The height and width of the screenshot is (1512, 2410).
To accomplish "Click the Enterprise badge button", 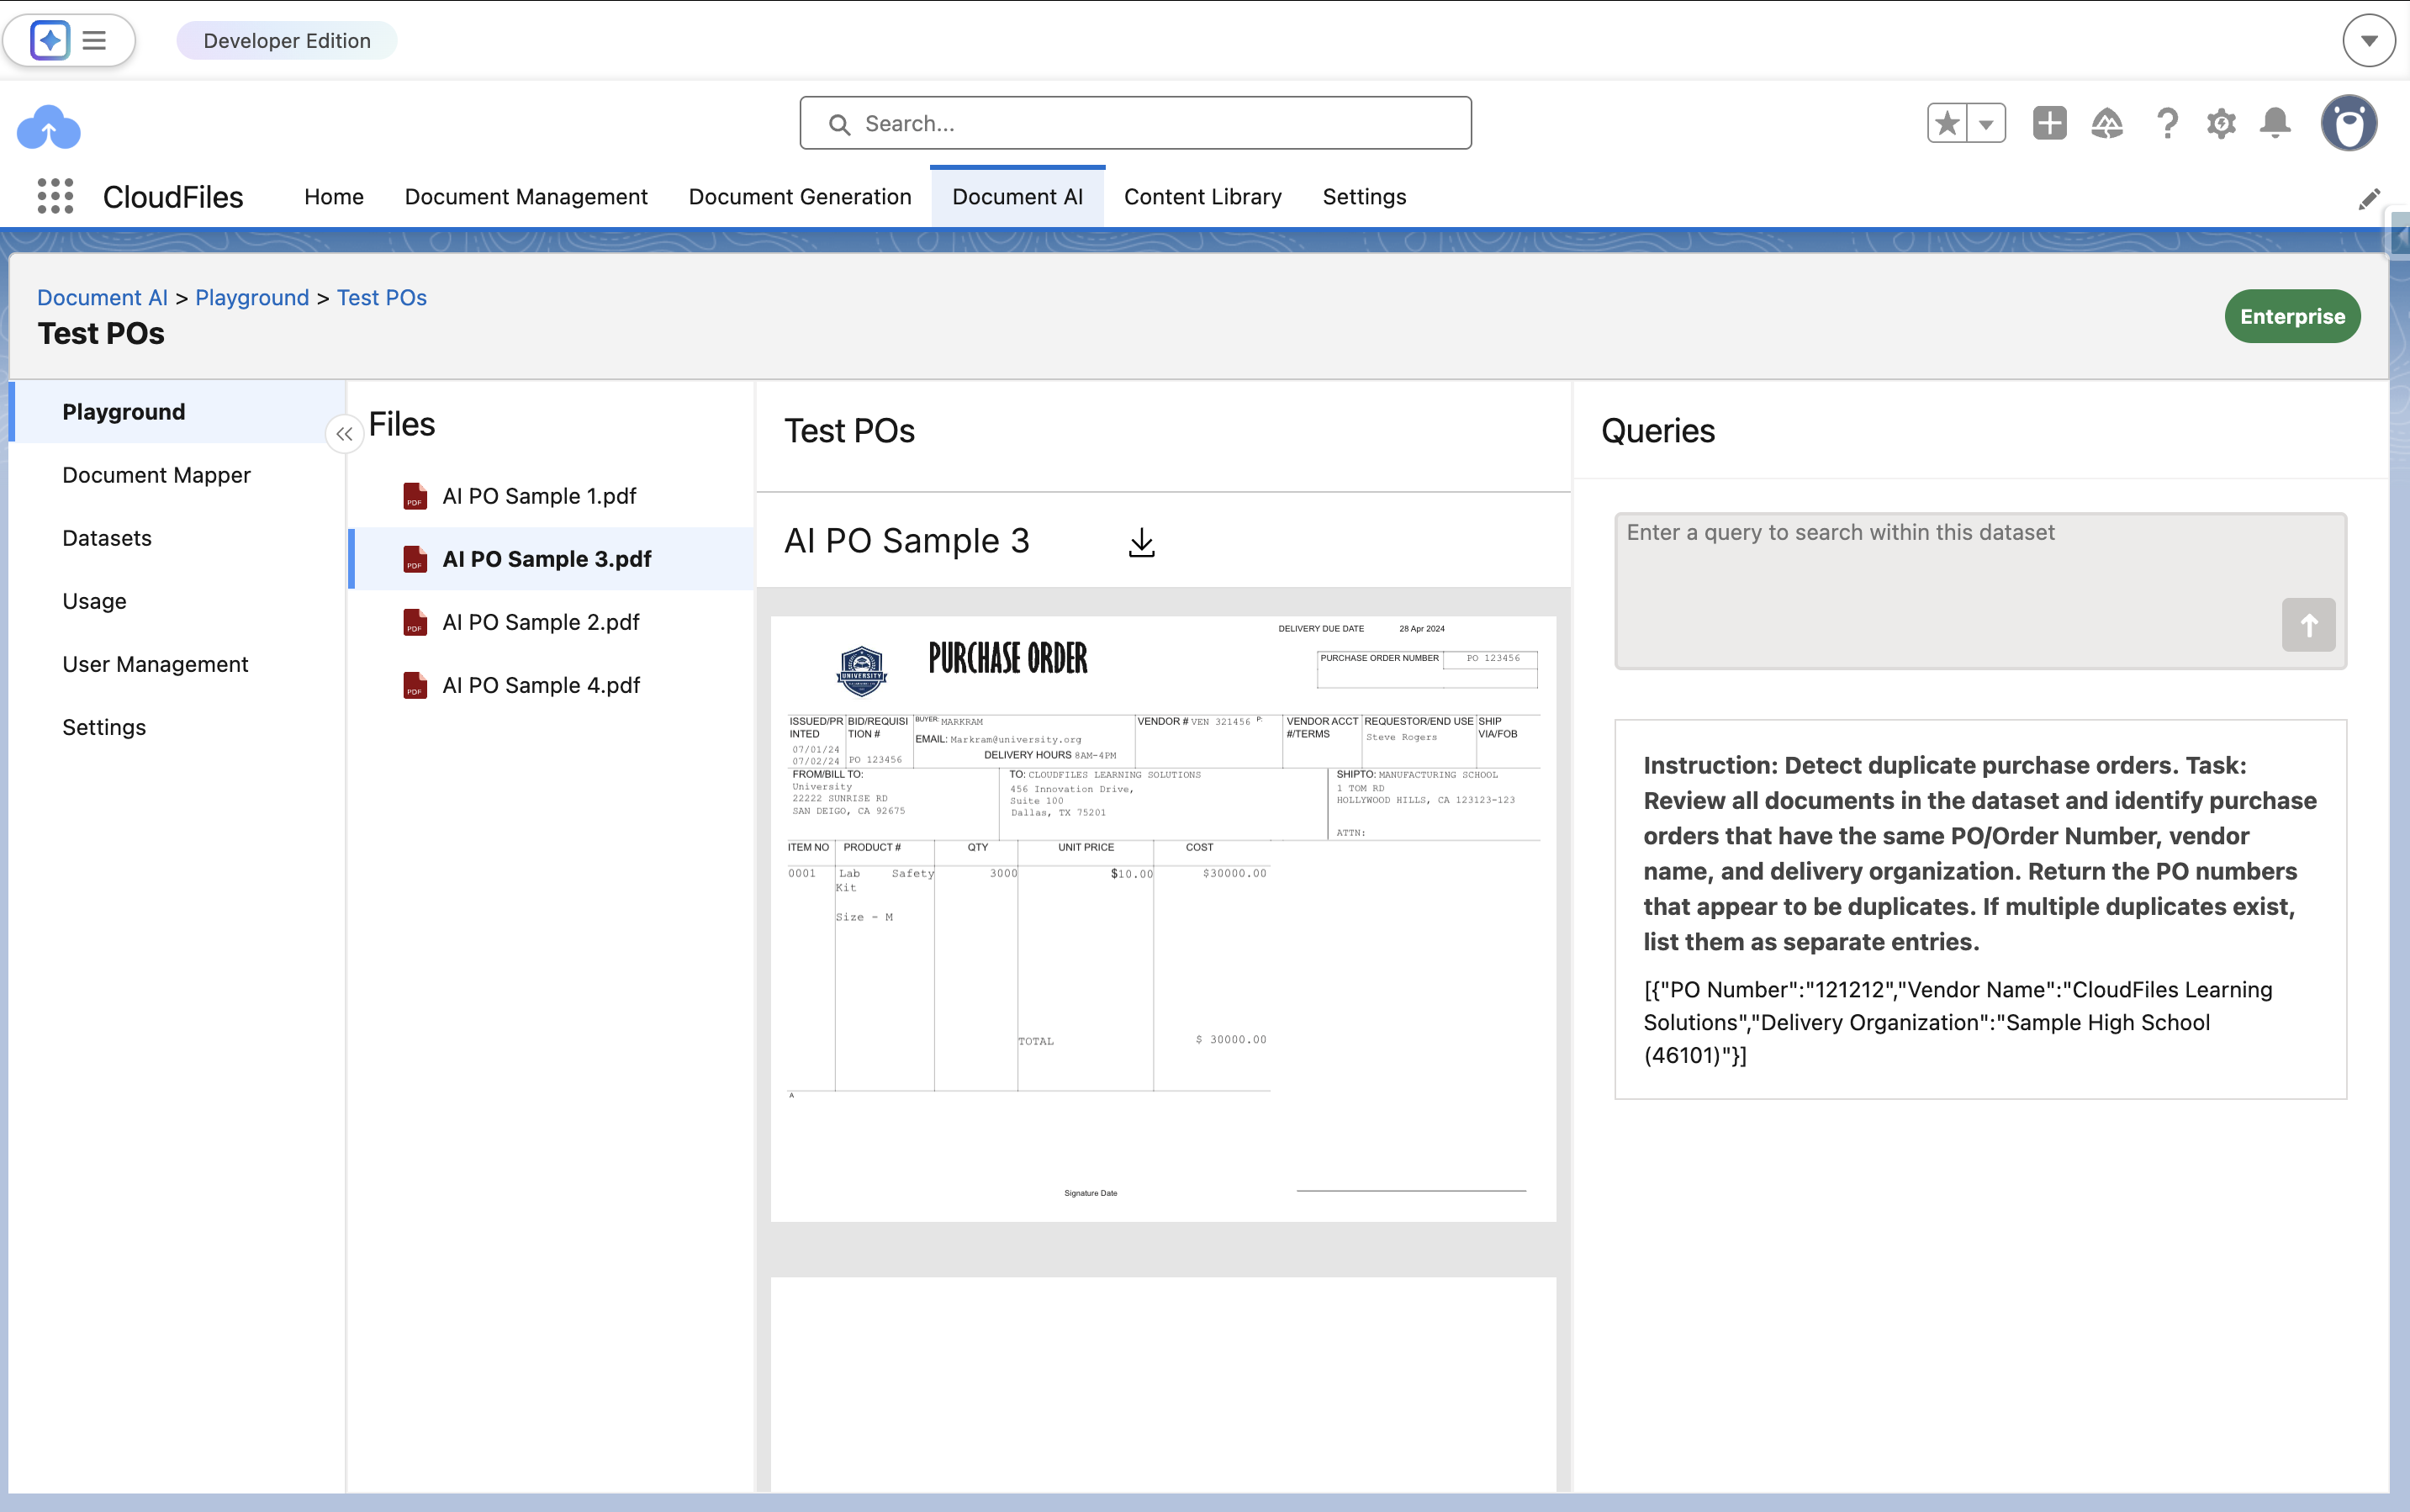I will 2292,316.
